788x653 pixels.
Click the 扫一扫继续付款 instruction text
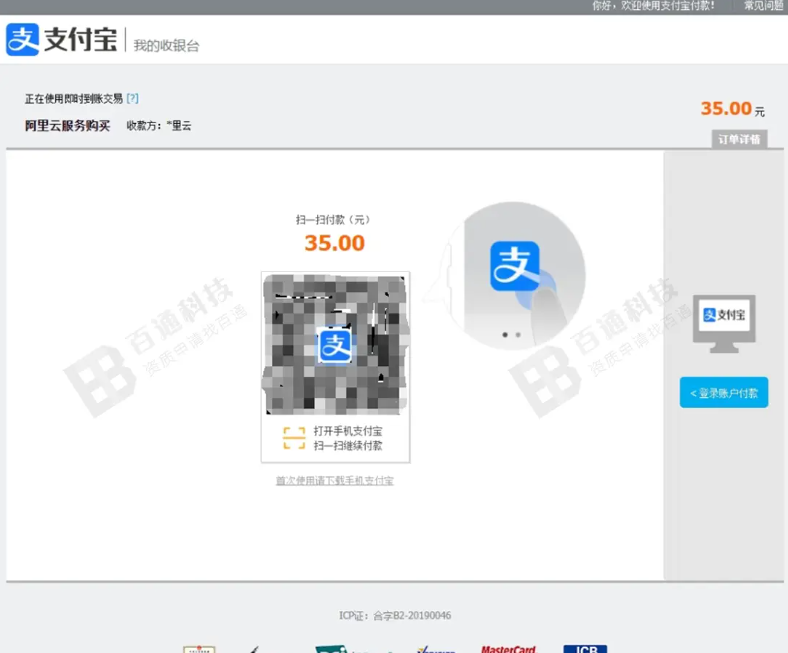(348, 446)
